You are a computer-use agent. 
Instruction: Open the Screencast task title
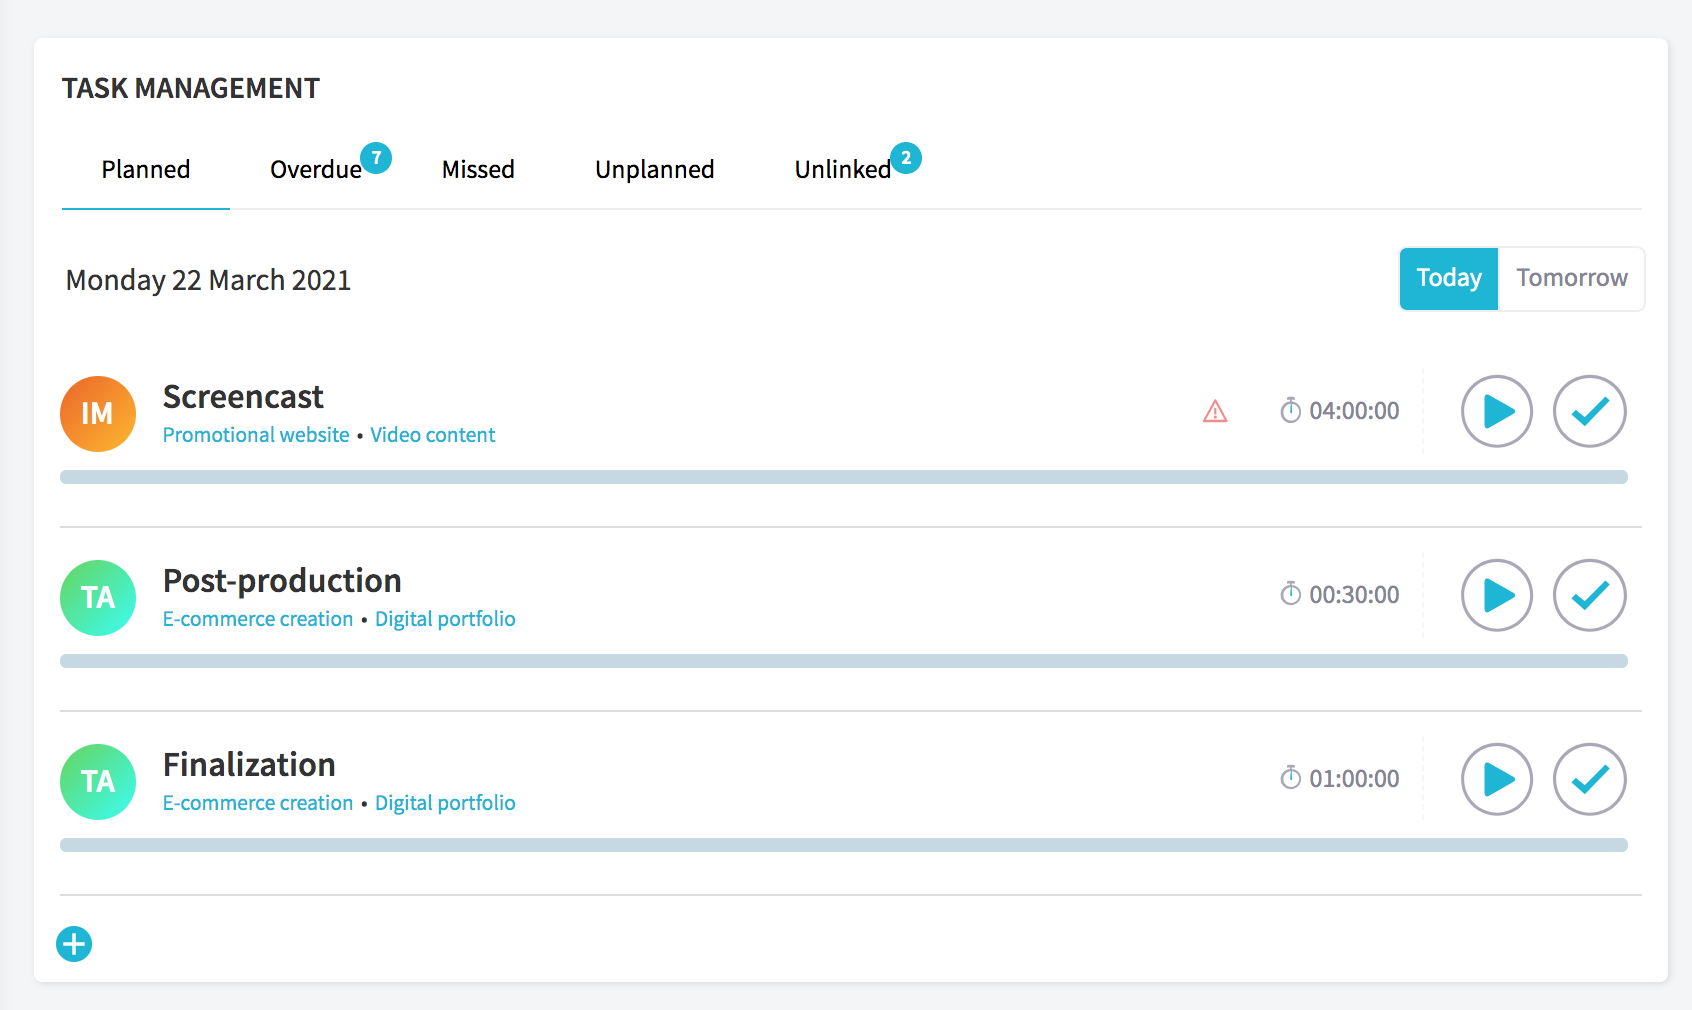point(243,397)
